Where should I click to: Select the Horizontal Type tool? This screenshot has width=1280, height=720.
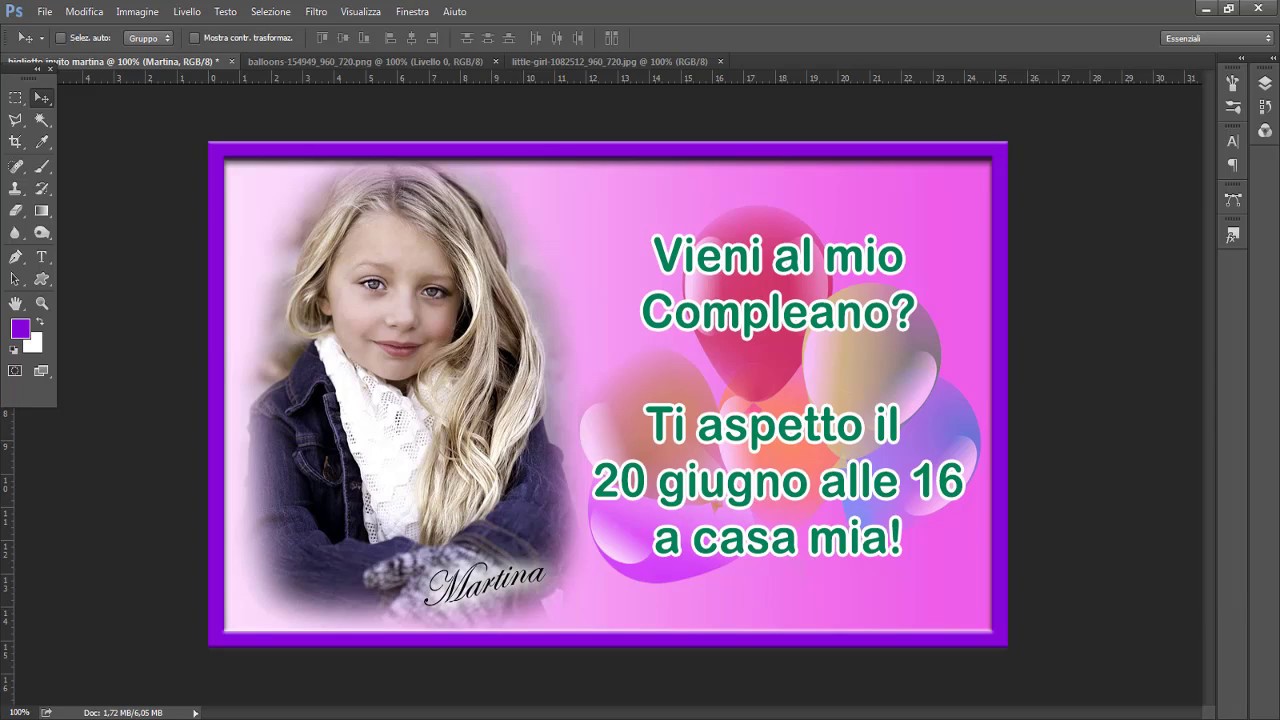42,257
